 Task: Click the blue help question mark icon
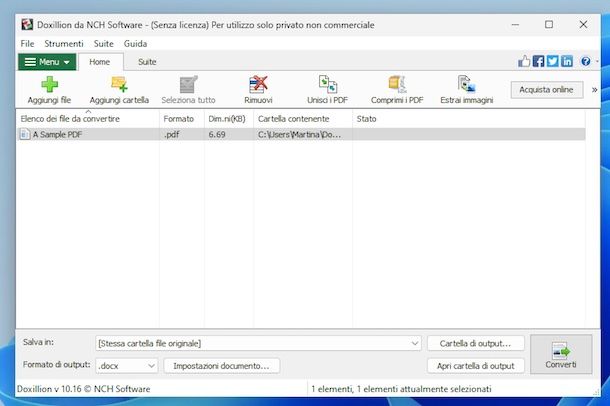coord(585,61)
